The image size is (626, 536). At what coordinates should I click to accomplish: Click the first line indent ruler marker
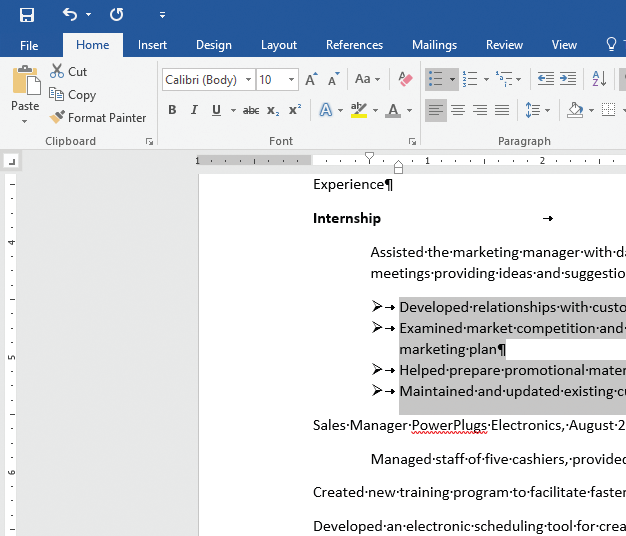coord(369,157)
